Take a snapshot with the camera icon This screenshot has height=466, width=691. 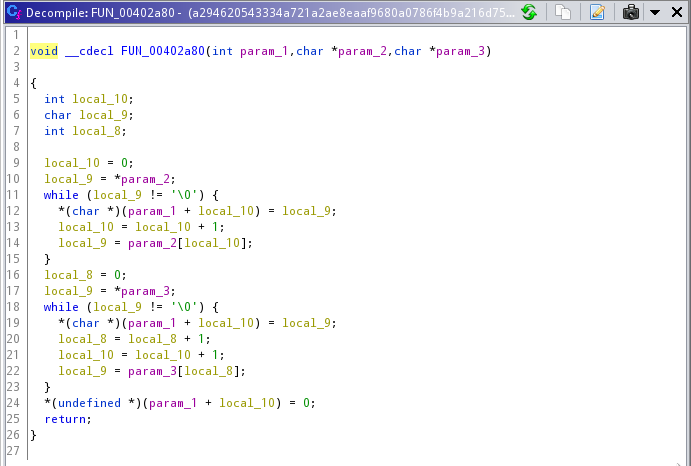coord(631,12)
